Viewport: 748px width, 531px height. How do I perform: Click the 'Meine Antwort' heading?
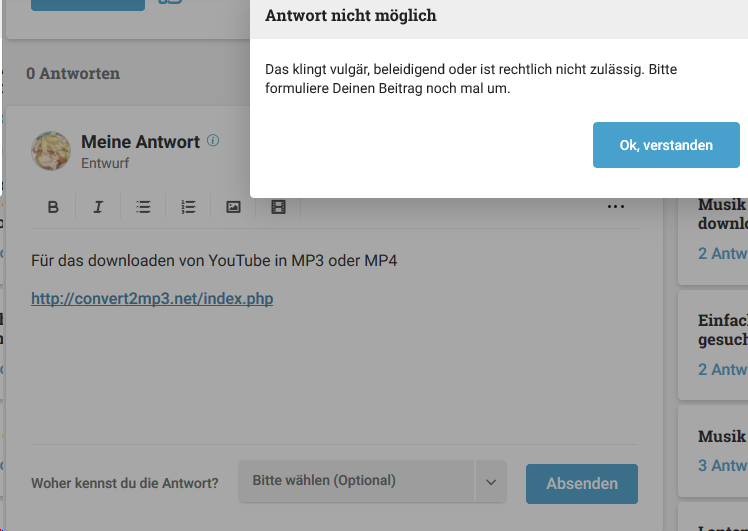click(140, 142)
